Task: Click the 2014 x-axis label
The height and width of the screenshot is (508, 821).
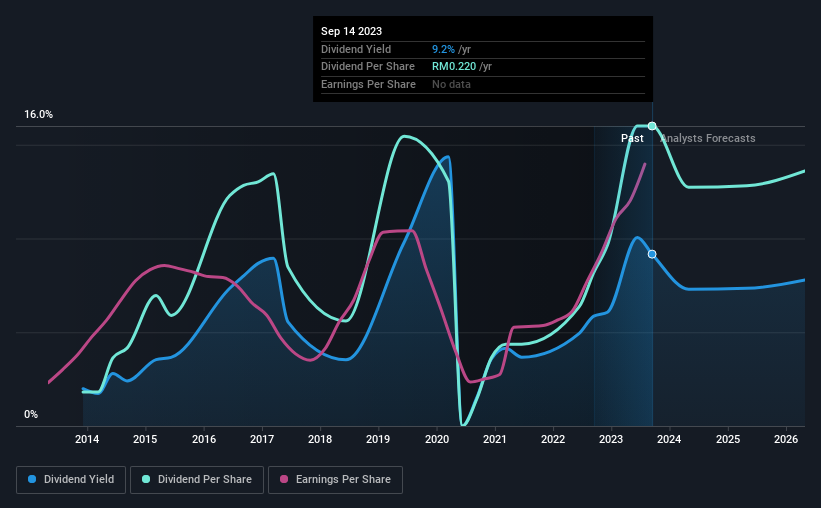Action: click(87, 439)
